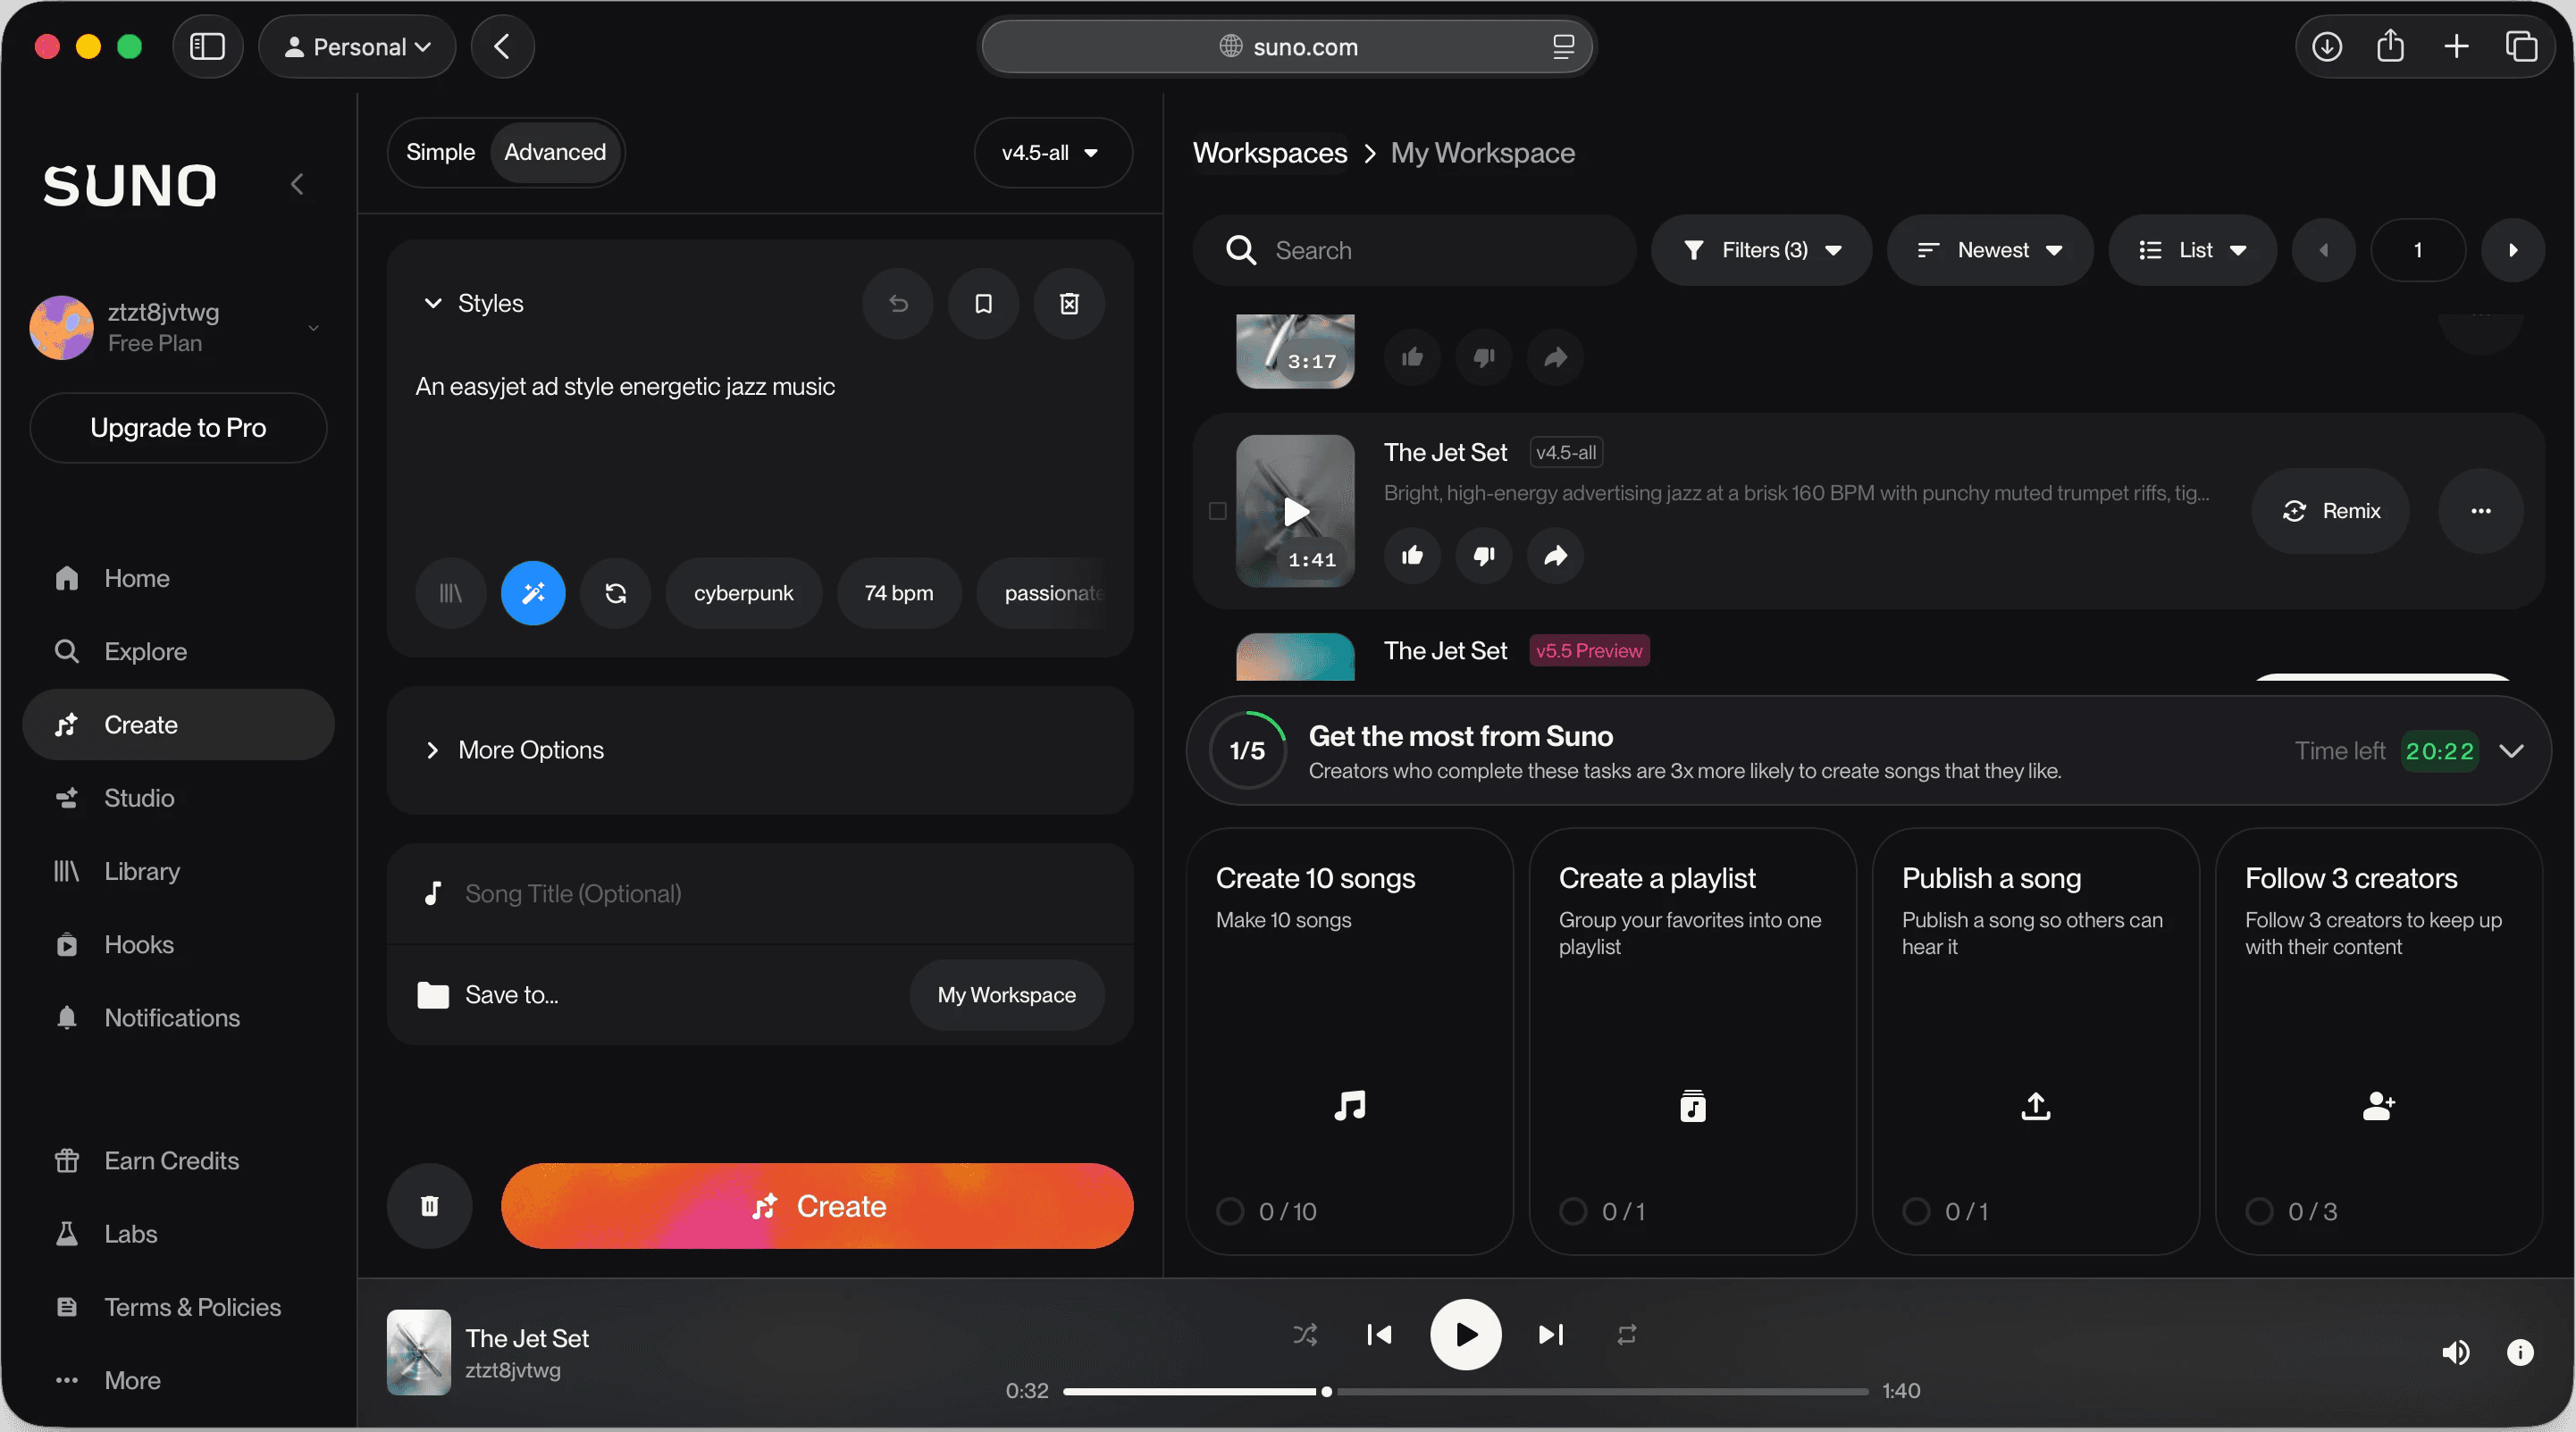Open Library in the sidebar
Screen dimensions: 2576x1432
(178, 871)
